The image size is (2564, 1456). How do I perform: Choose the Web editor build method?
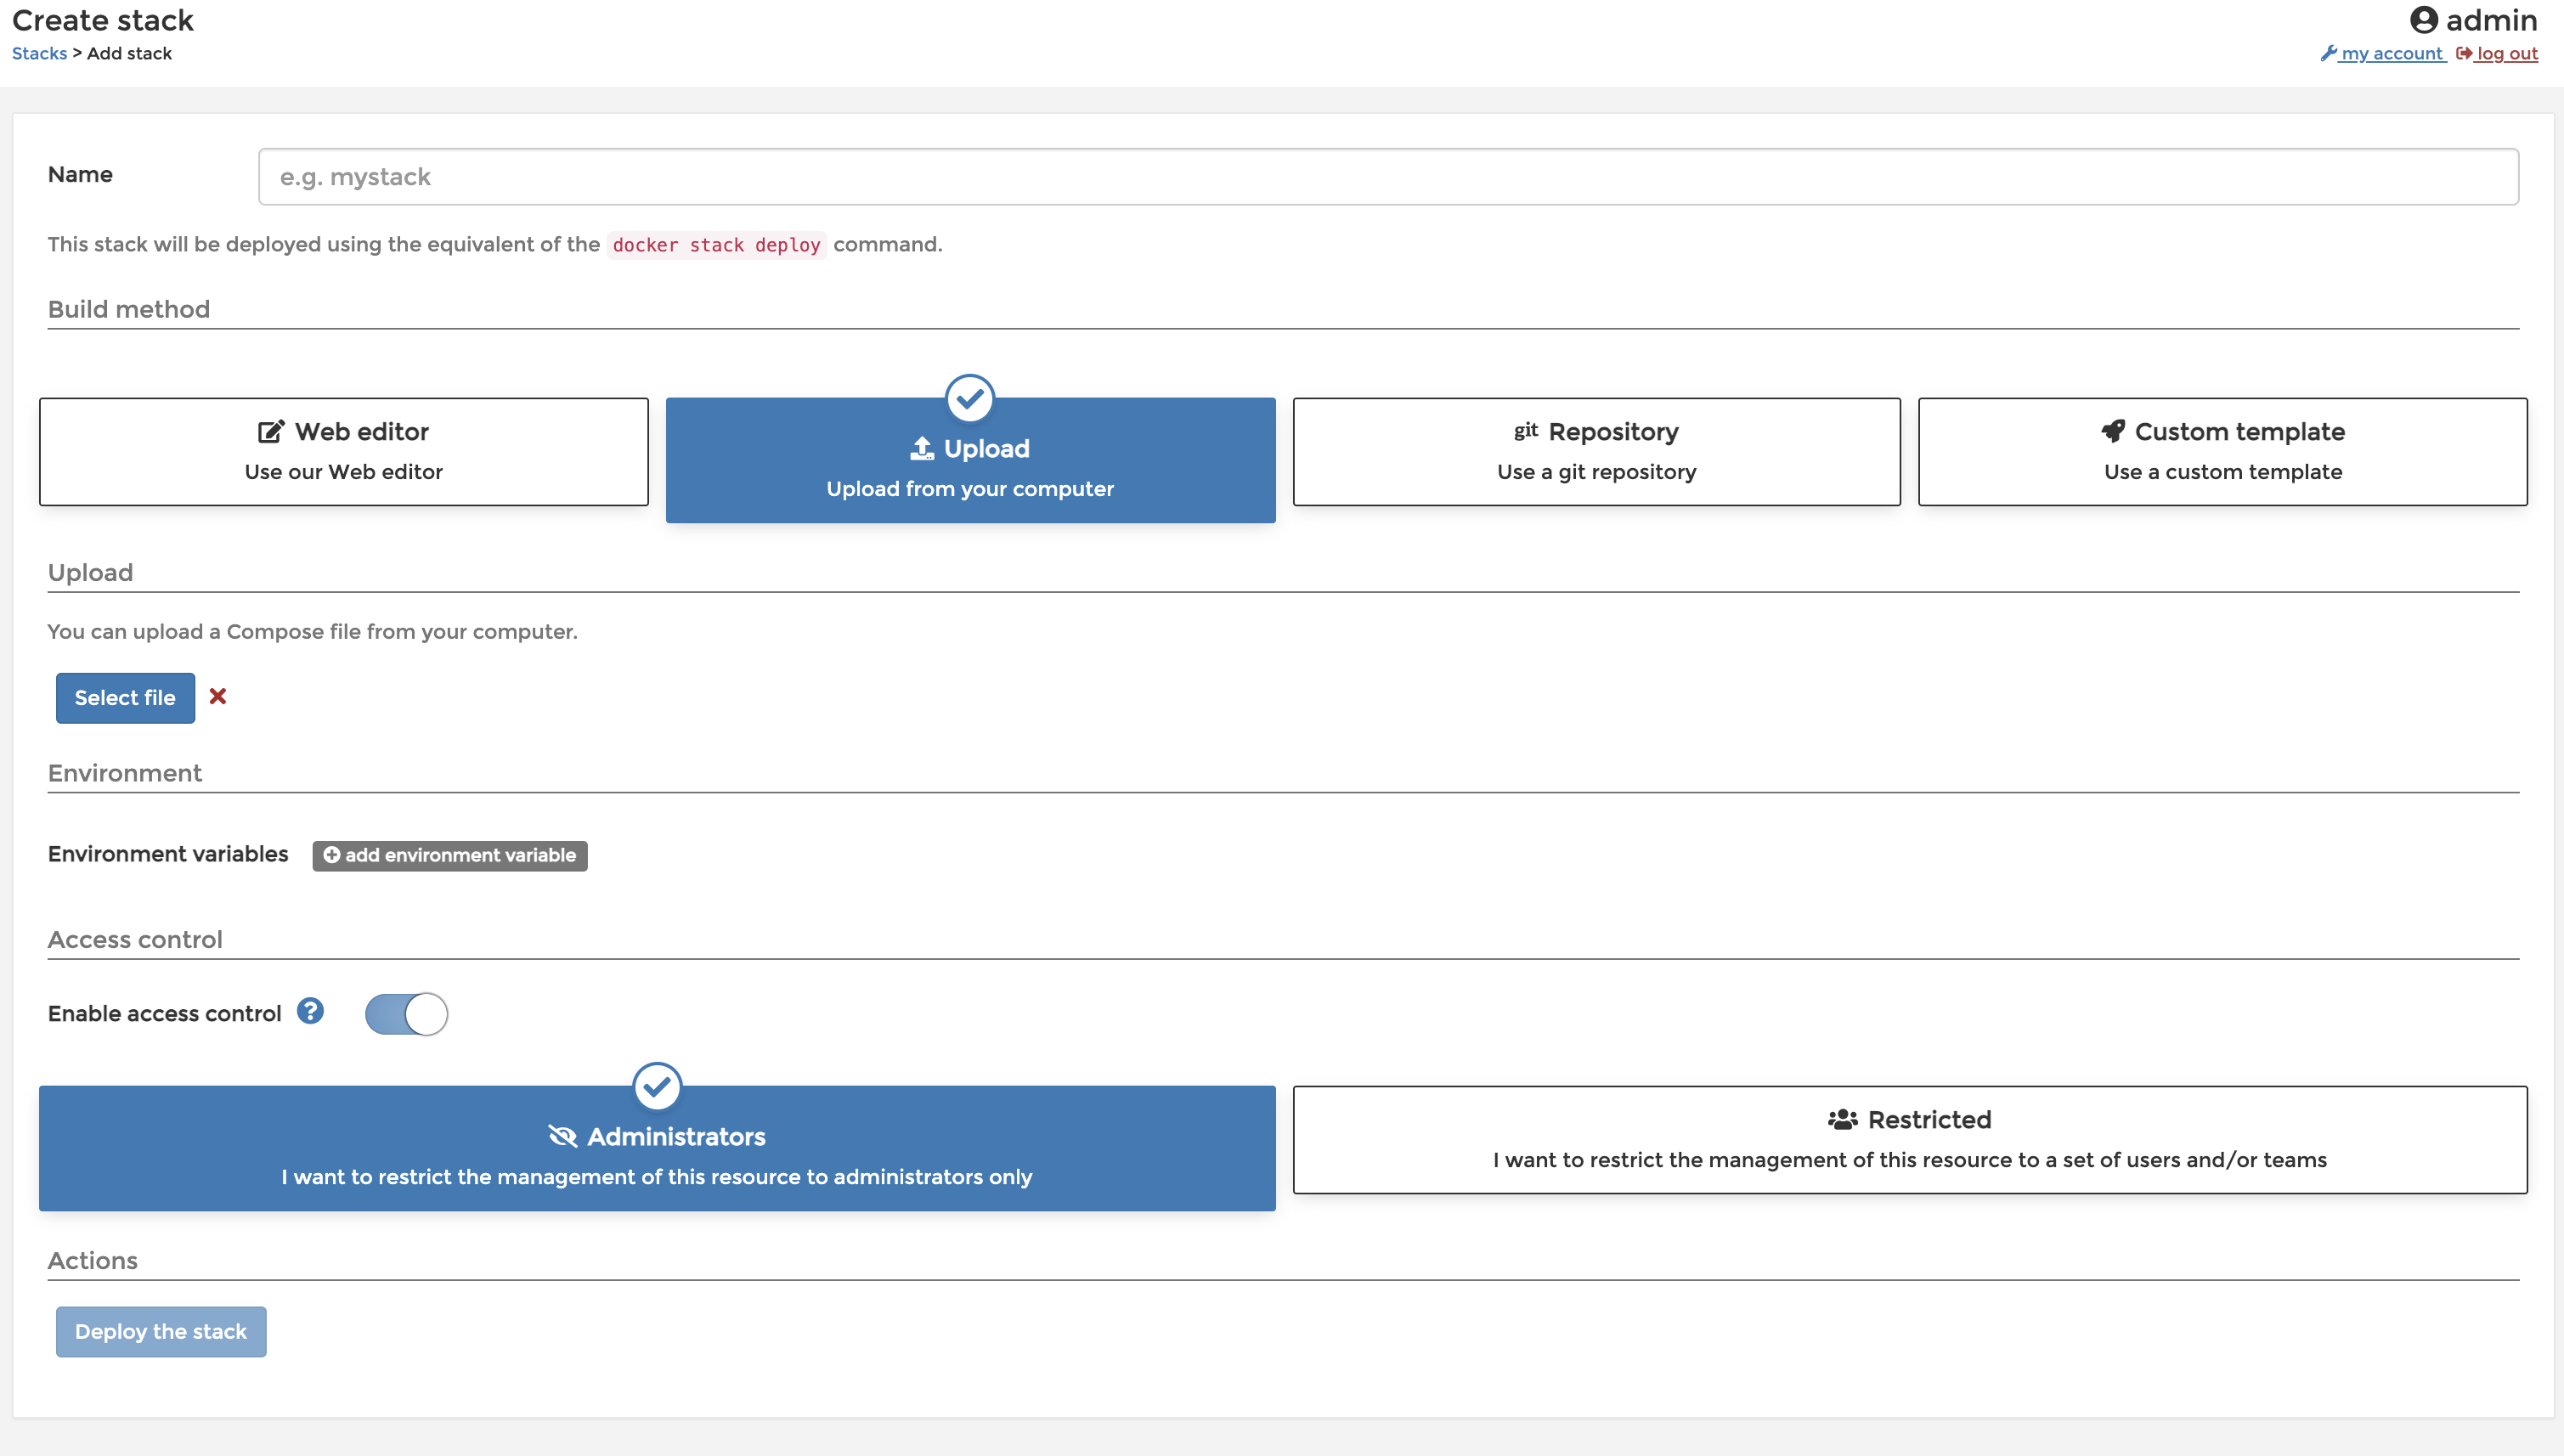[343, 452]
